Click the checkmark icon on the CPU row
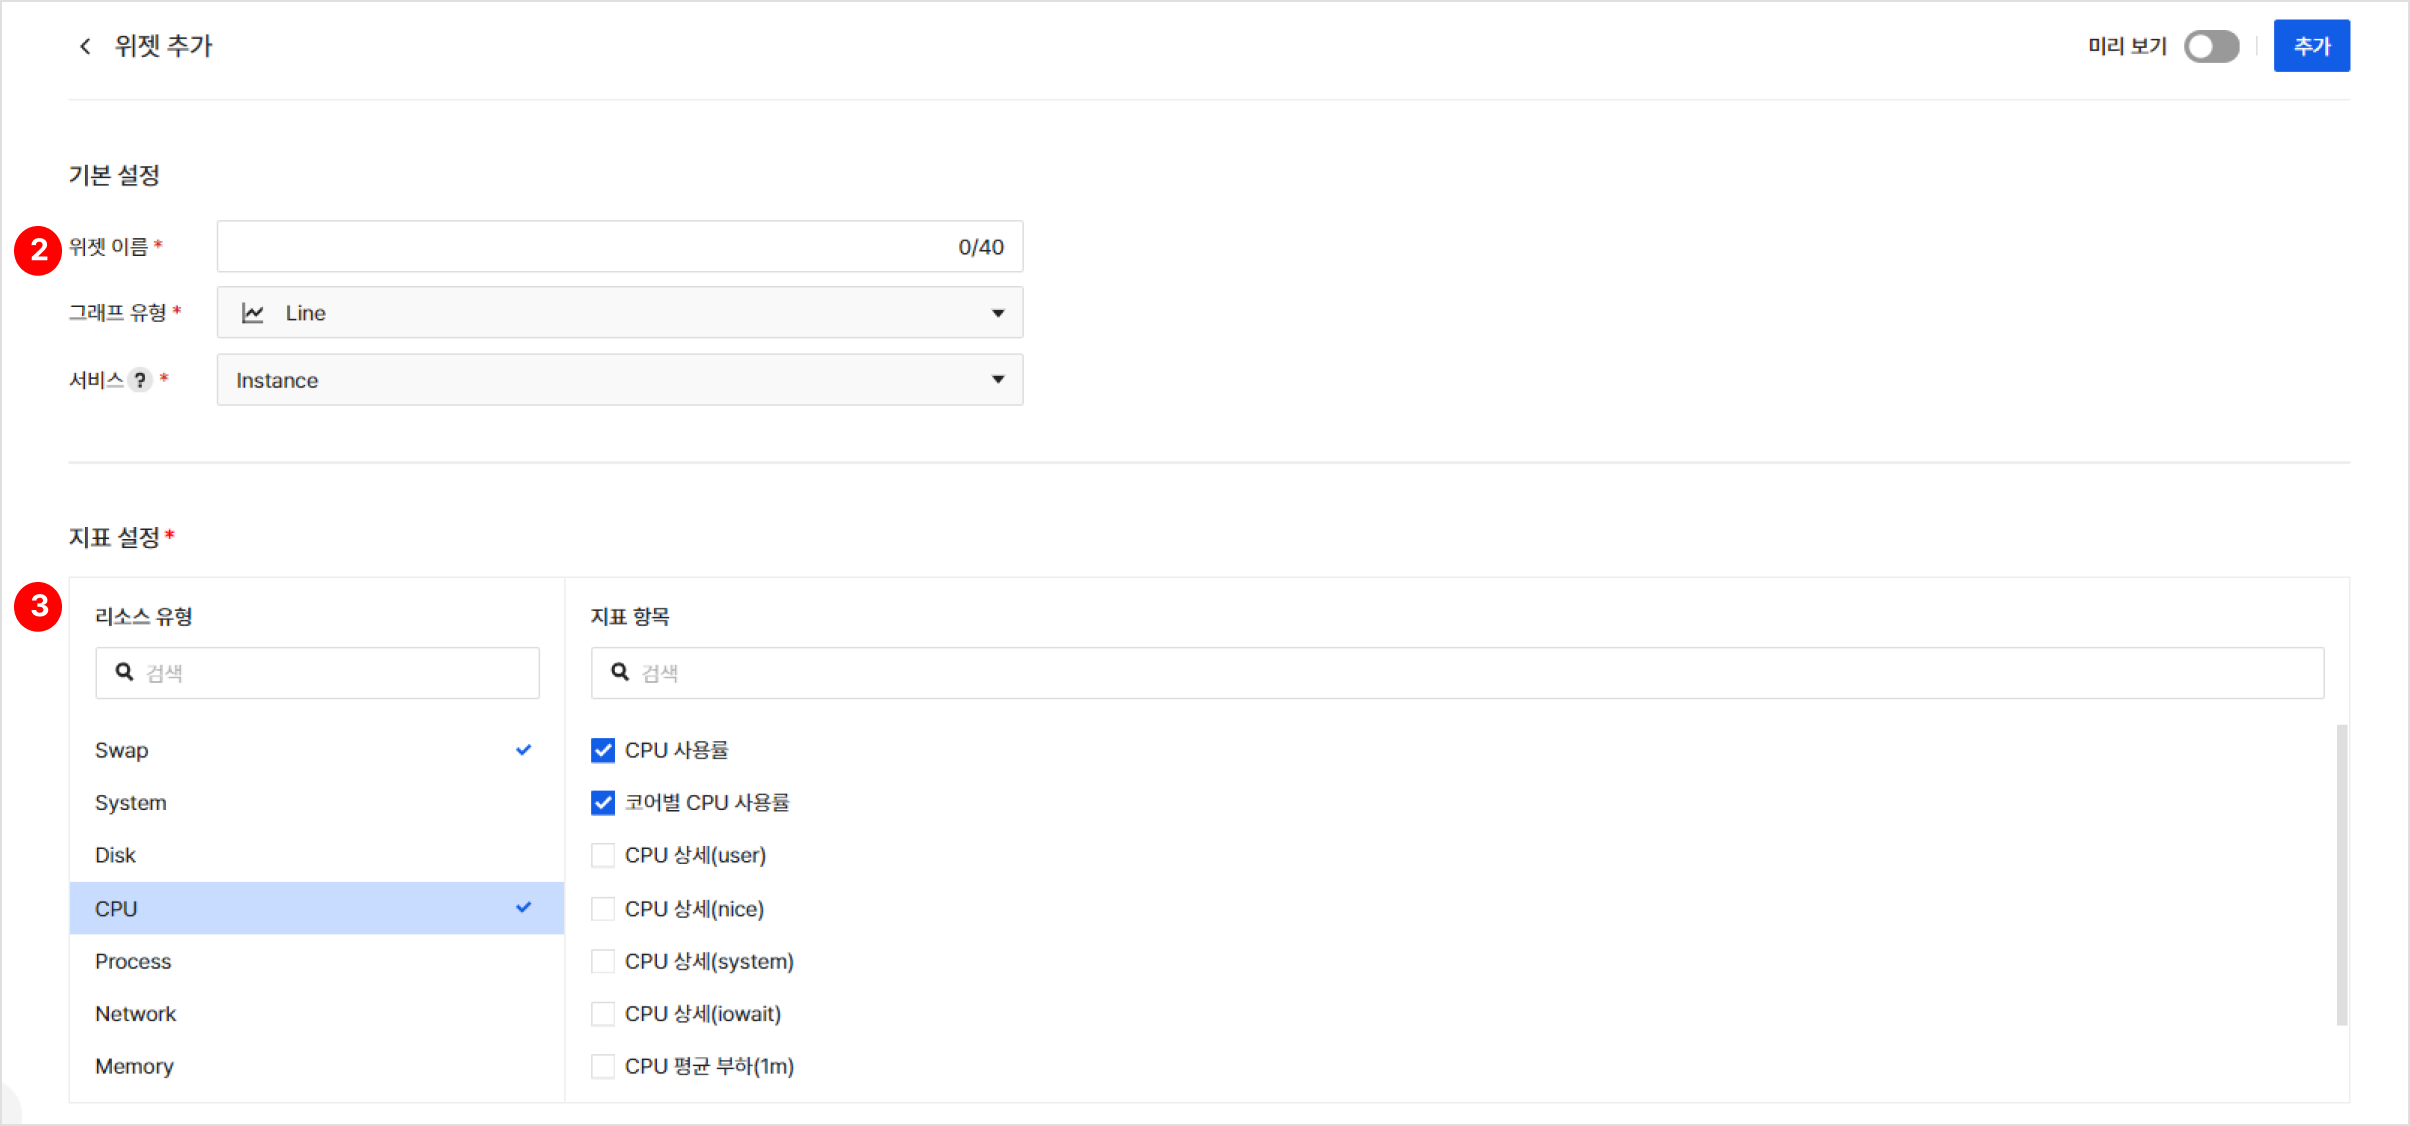Image resolution: width=2410 pixels, height=1126 pixels. [523, 908]
